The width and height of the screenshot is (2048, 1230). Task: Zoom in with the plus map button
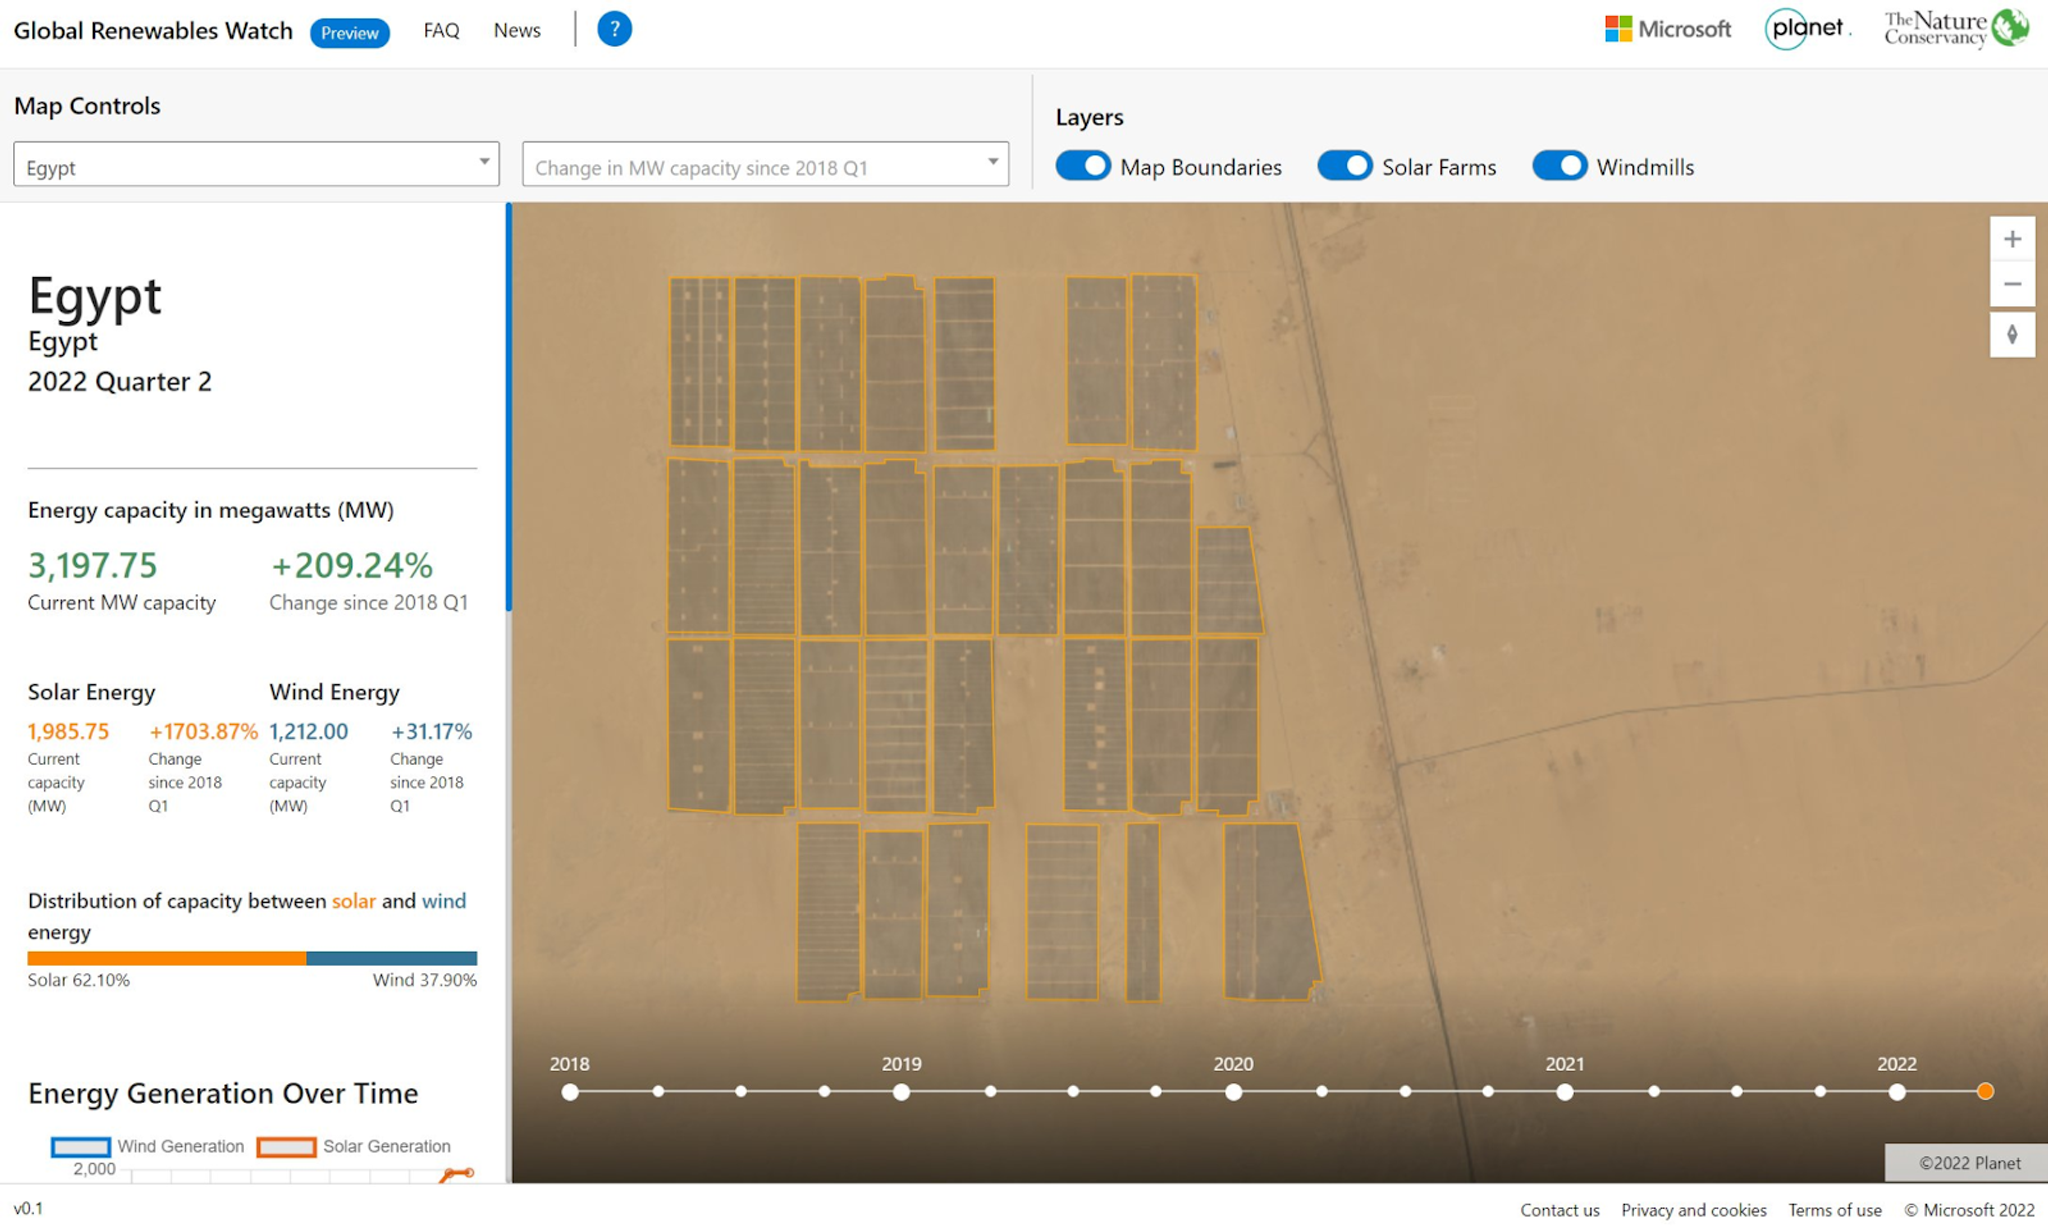coord(2012,240)
